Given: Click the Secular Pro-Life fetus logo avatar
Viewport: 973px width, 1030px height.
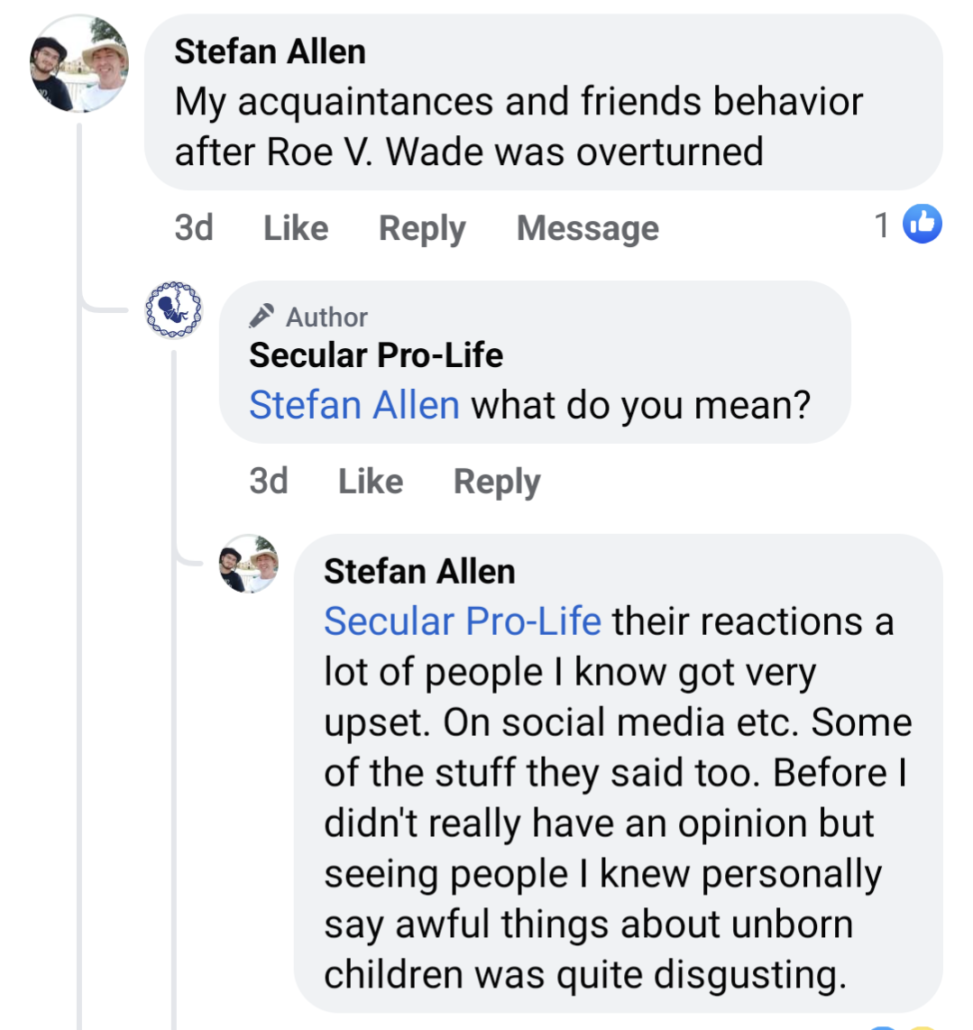Looking at the screenshot, I should (173, 309).
